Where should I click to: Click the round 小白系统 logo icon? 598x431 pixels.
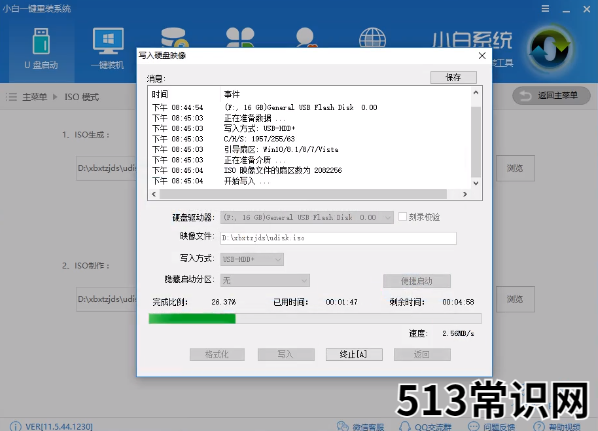tap(550, 48)
